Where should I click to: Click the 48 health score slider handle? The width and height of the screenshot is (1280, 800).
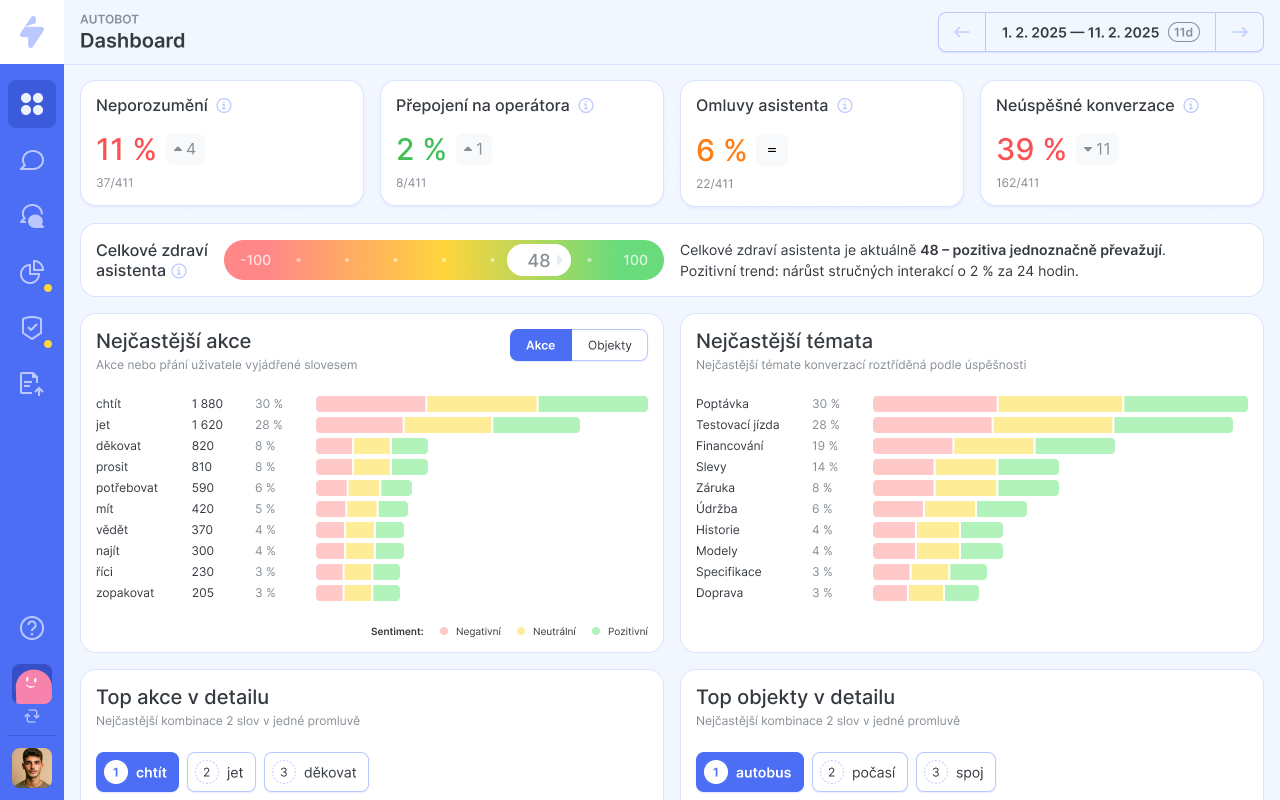tap(538, 260)
